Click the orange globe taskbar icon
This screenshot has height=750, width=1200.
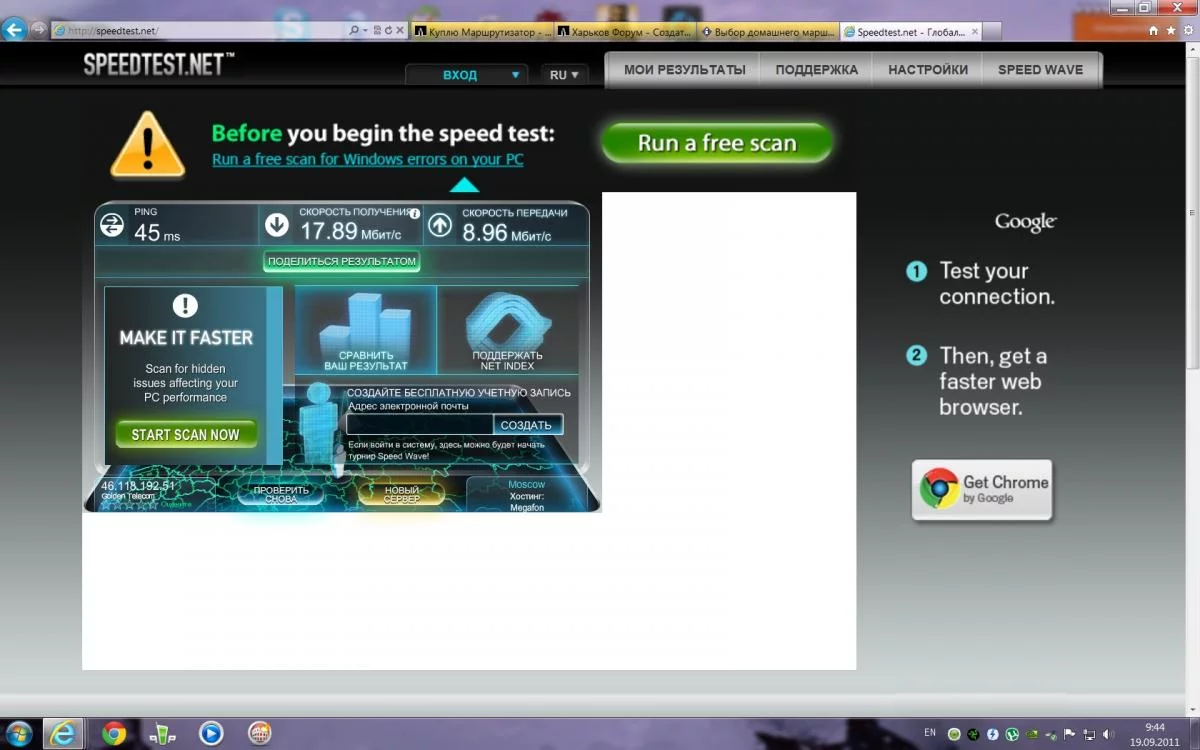click(x=259, y=734)
